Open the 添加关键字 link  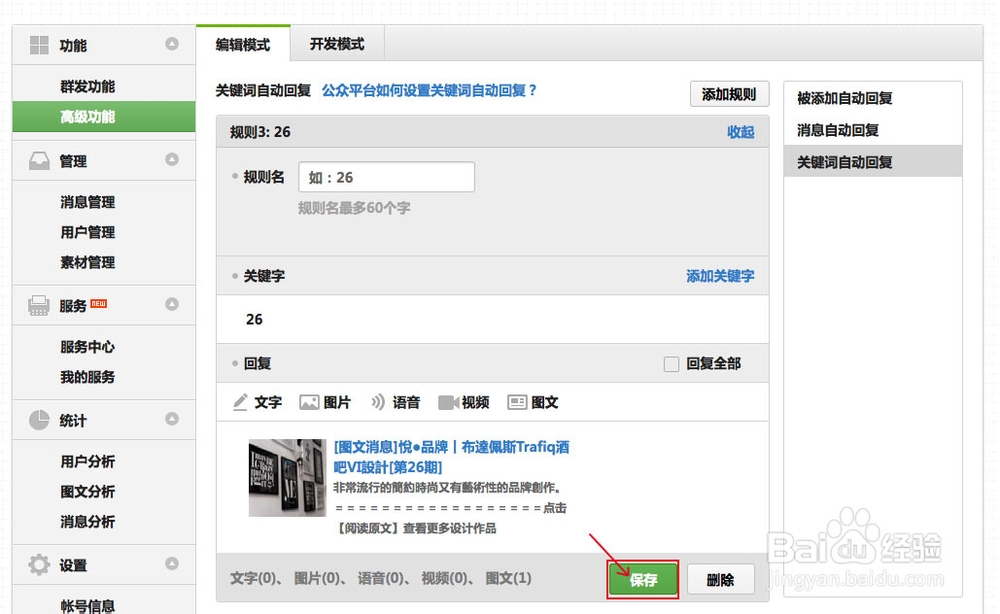pyautogui.click(x=721, y=276)
